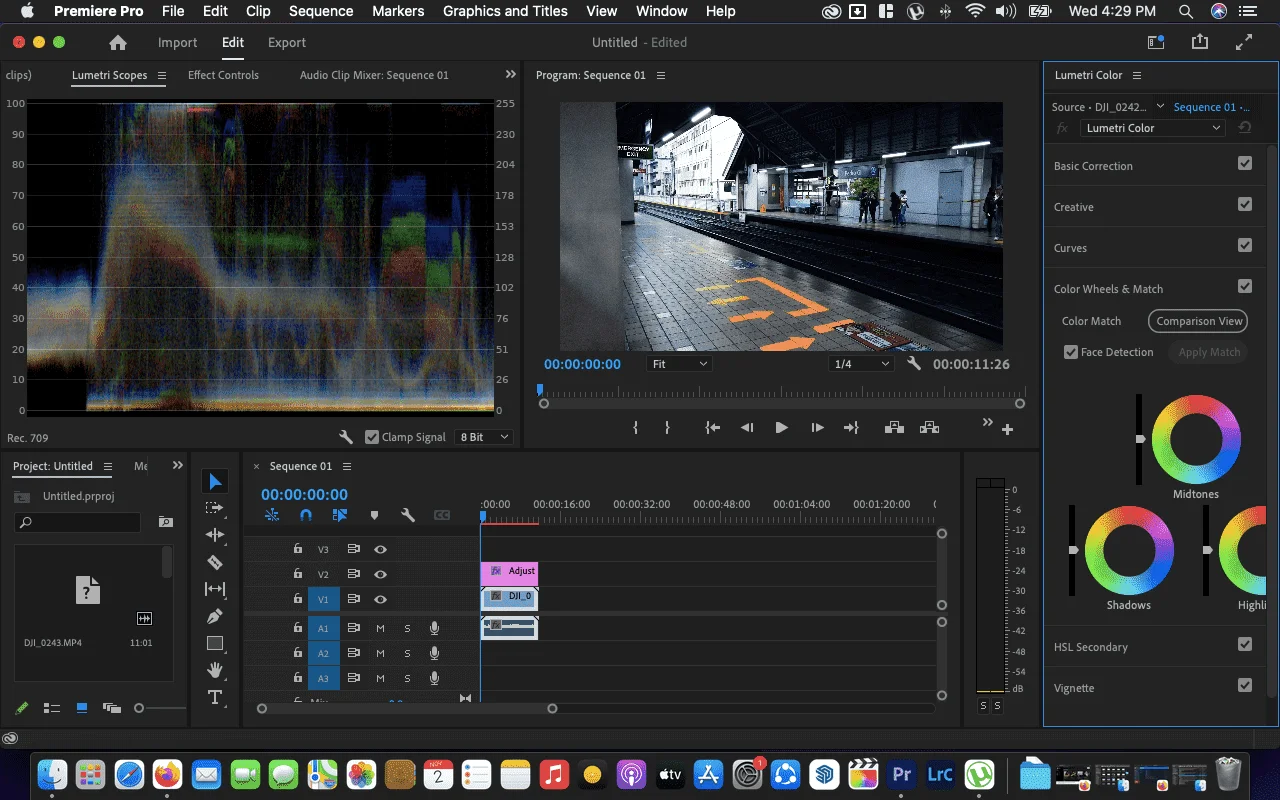Click the Midtones color wheel
This screenshot has width=1280, height=800.
coord(1196,440)
